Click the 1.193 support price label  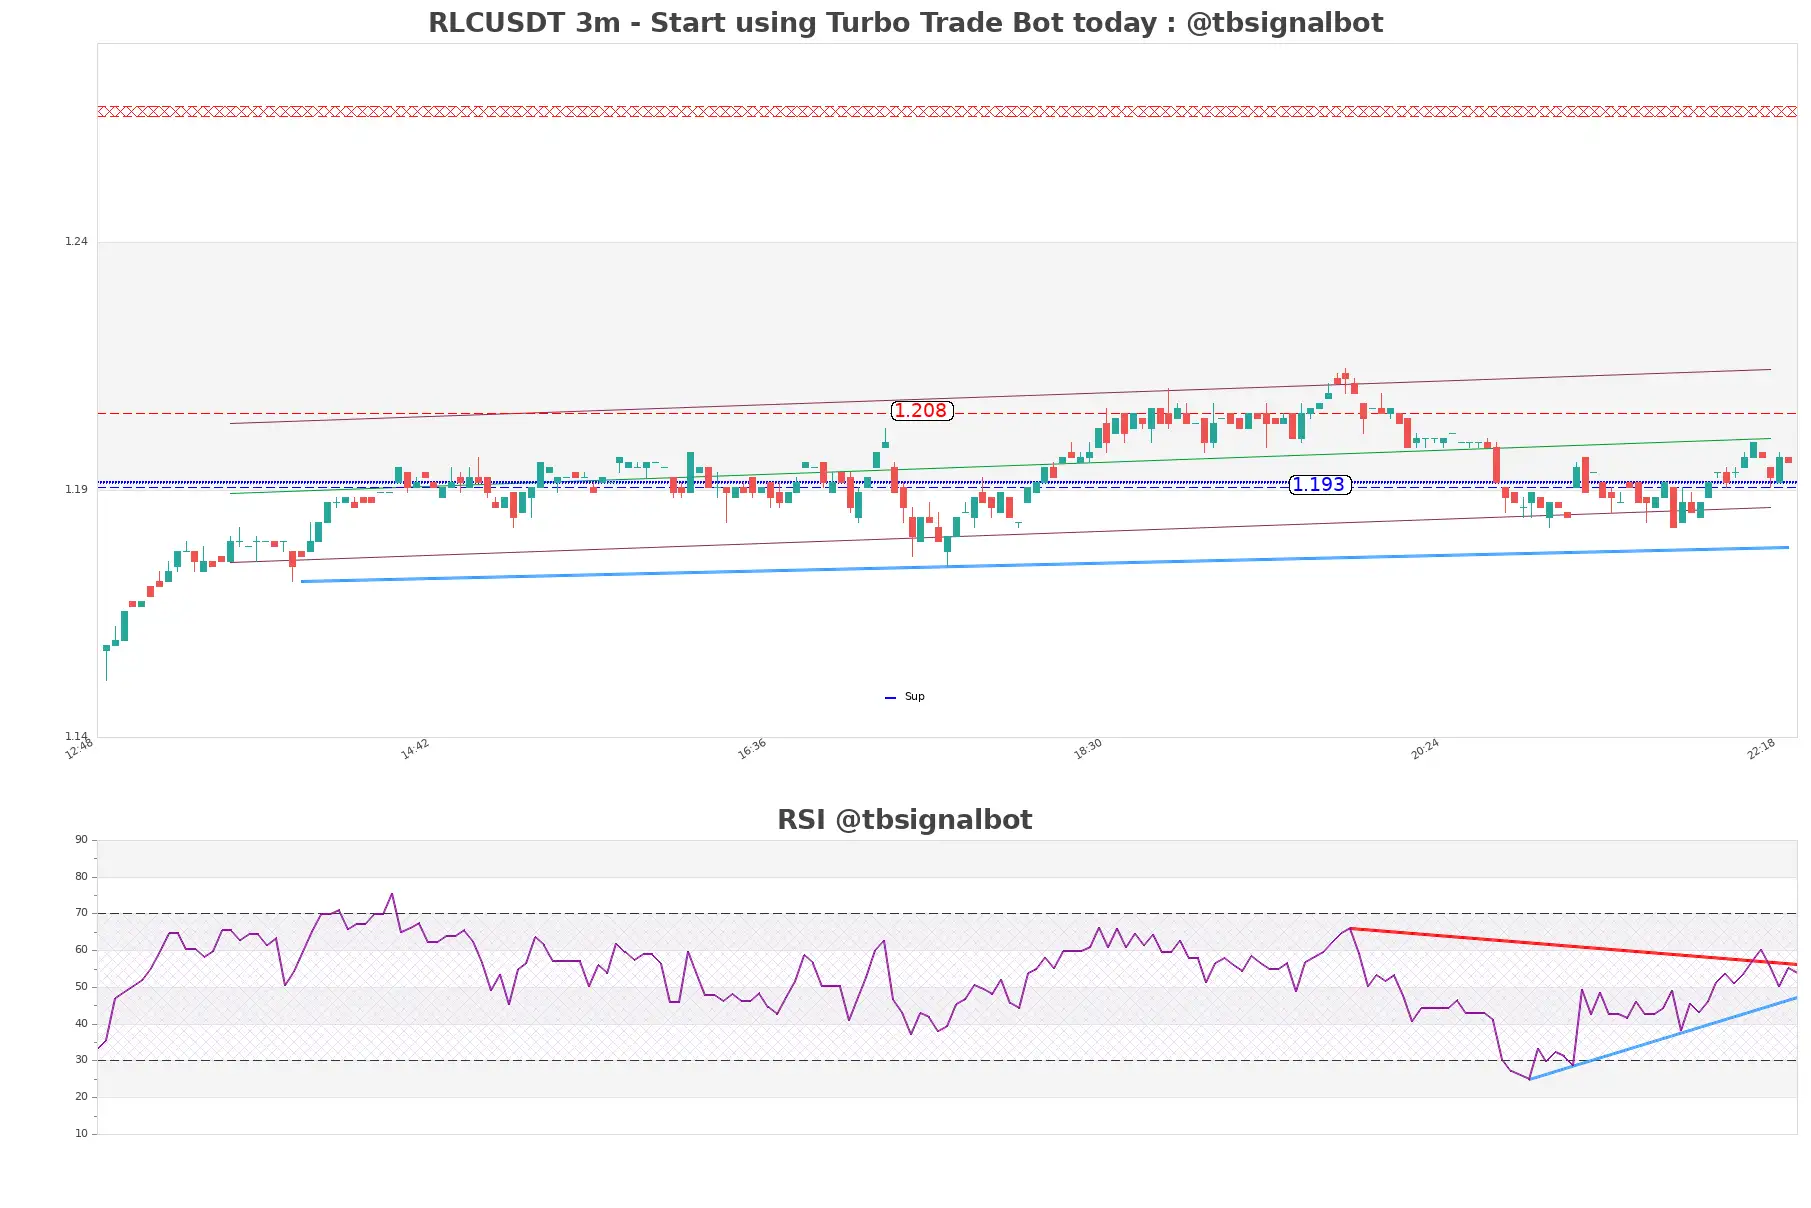pyautogui.click(x=1320, y=485)
